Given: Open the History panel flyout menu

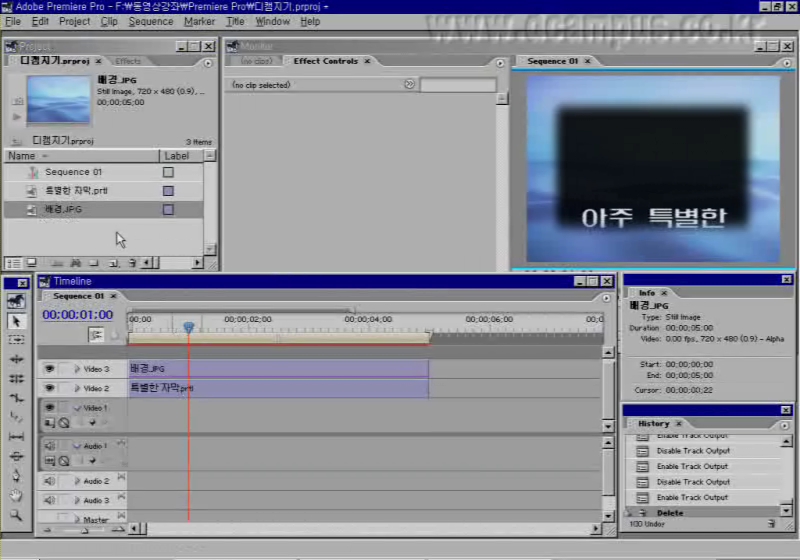Looking at the screenshot, I should tap(784, 425).
